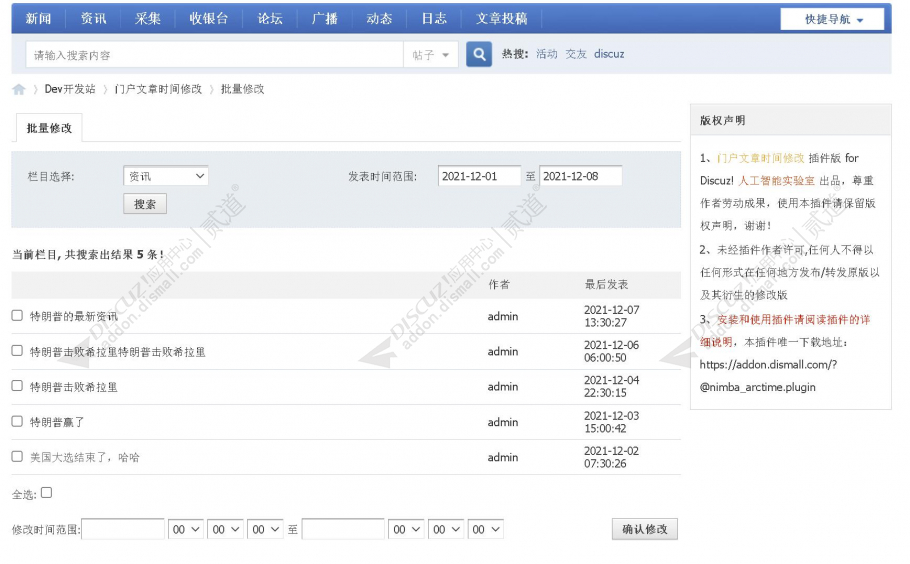Click the end date field 2021-12-08
The height and width of the screenshot is (564, 910).
point(580,176)
